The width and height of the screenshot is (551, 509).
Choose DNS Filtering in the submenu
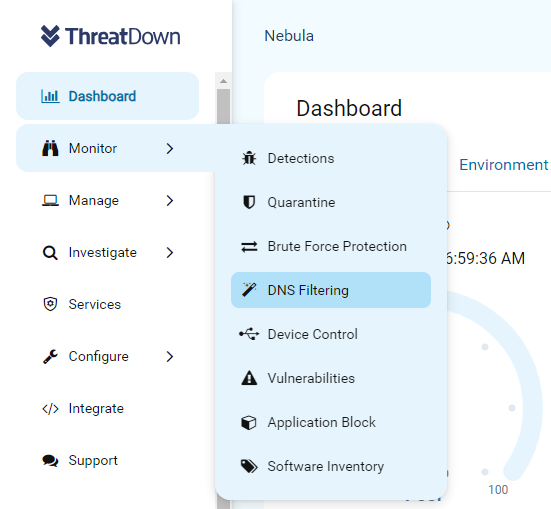[331, 290]
